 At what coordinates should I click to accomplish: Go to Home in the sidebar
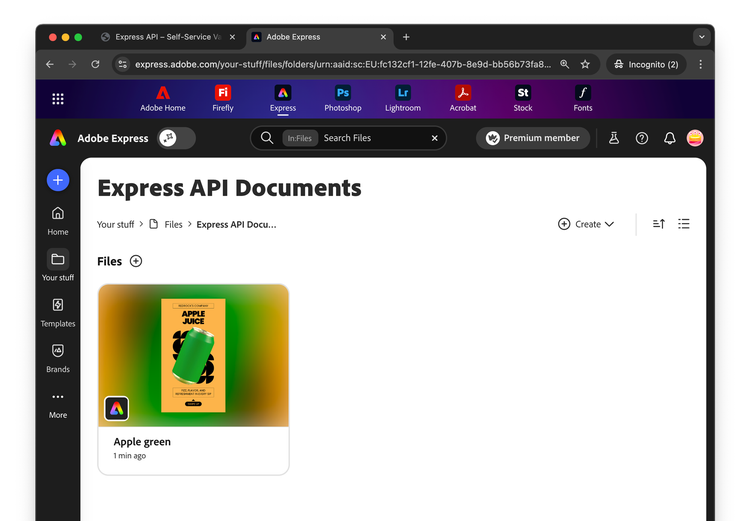click(x=58, y=221)
